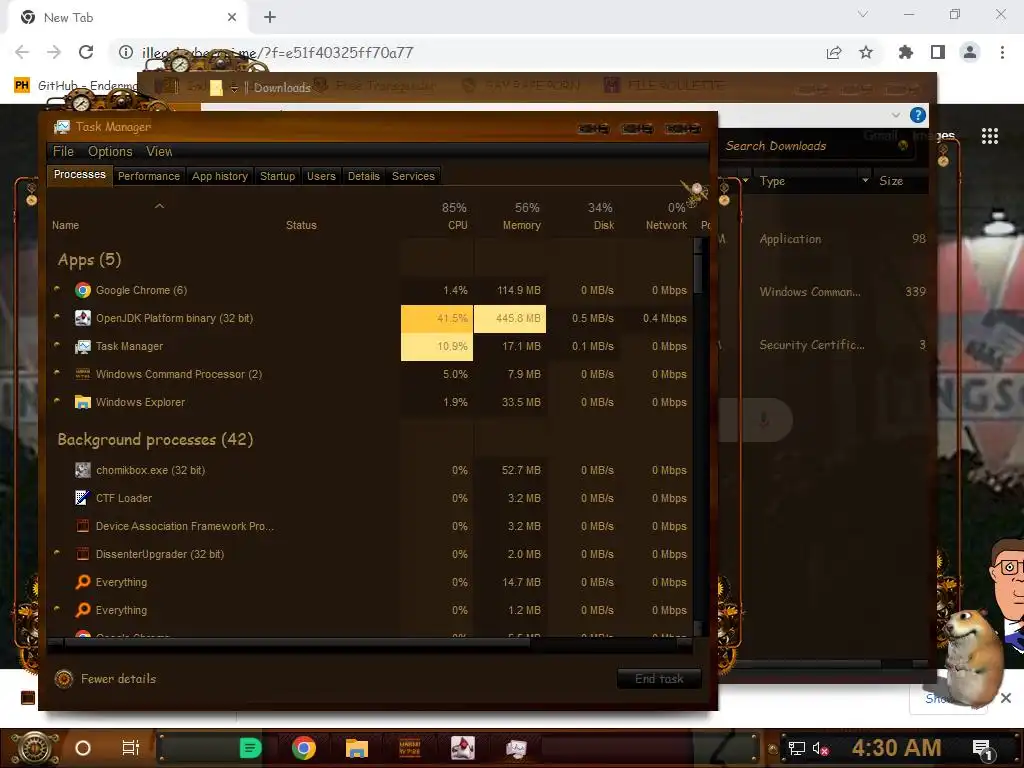This screenshot has width=1024, height=768.
Task: Expand the Task Manager process entry
Action: point(57,344)
